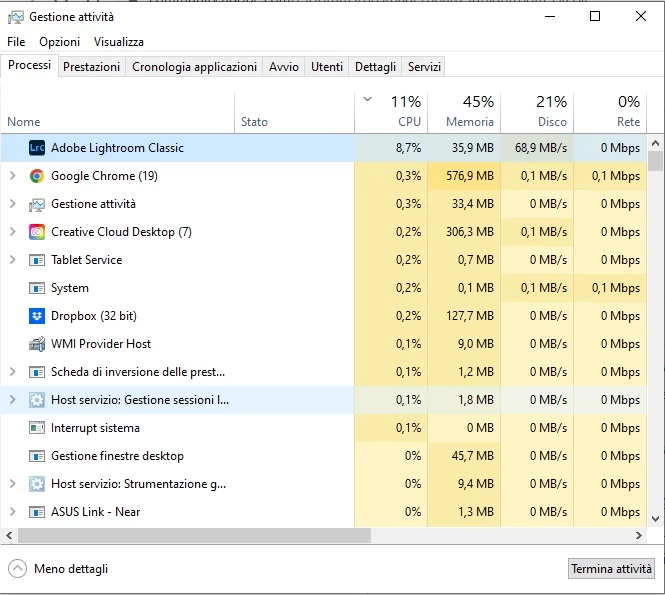Select the Gestione finestre desktop row name

pyautogui.click(x=117, y=456)
